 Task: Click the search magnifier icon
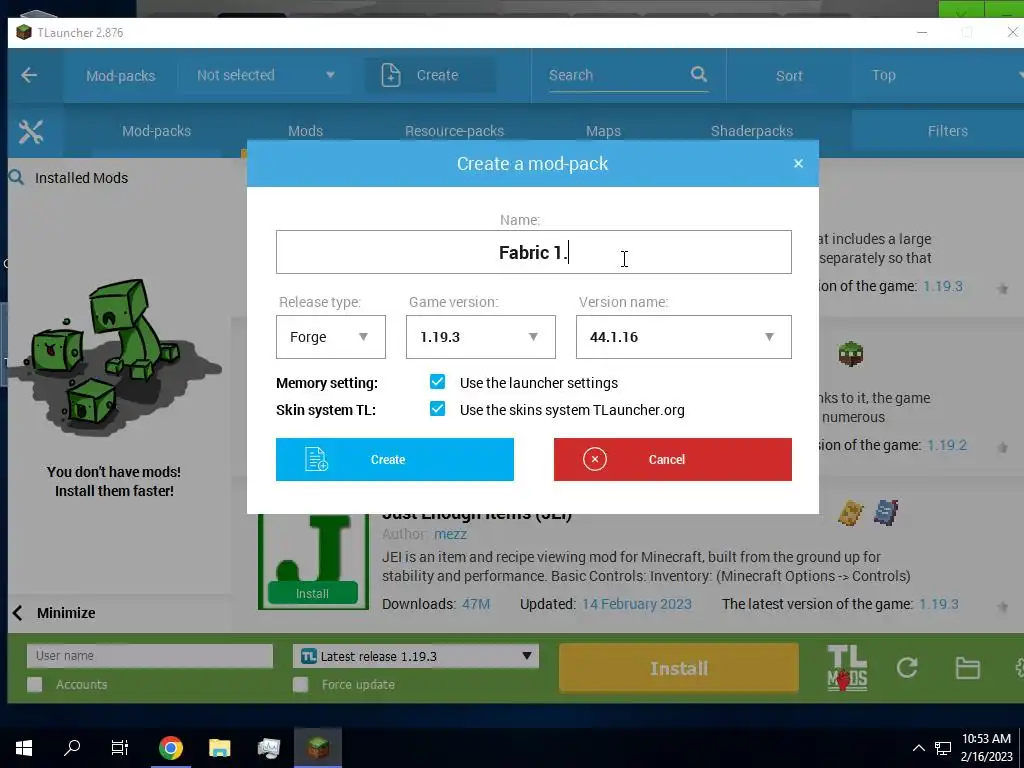click(x=699, y=74)
